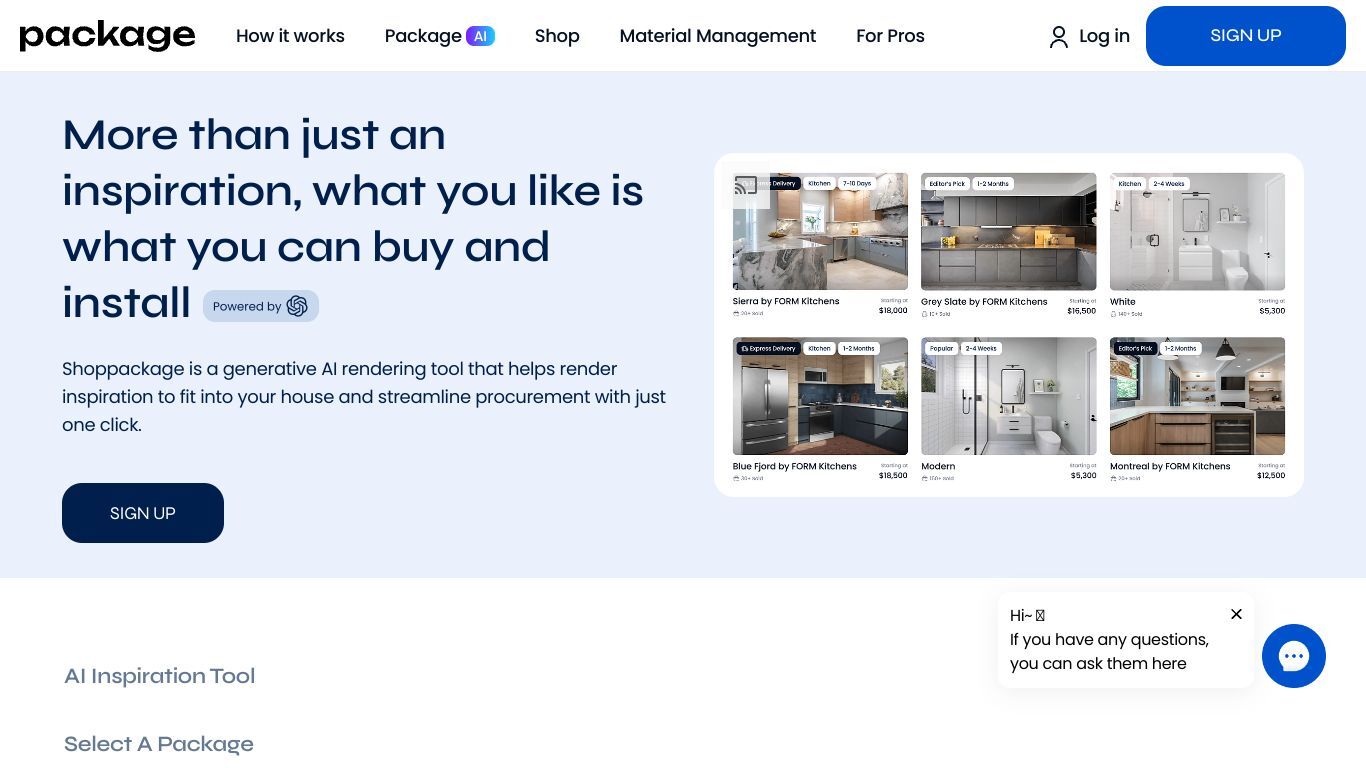Image resolution: width=1366 pixels, height=768 pixels.
Task: Click the Popular tag on Modern card
Action: 941,348
